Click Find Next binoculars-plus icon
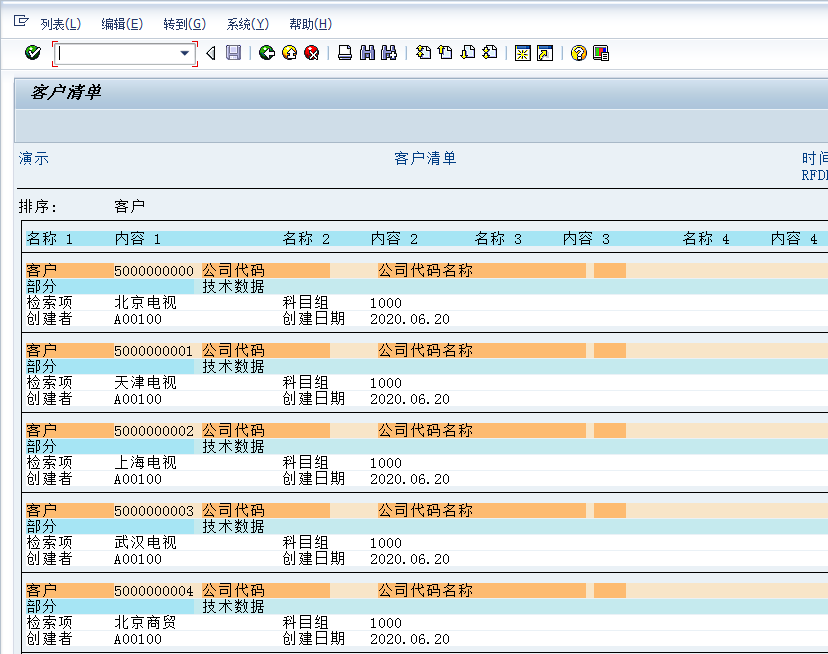The height and width of the screenshot is (654, 828). (x=389, y=53)
